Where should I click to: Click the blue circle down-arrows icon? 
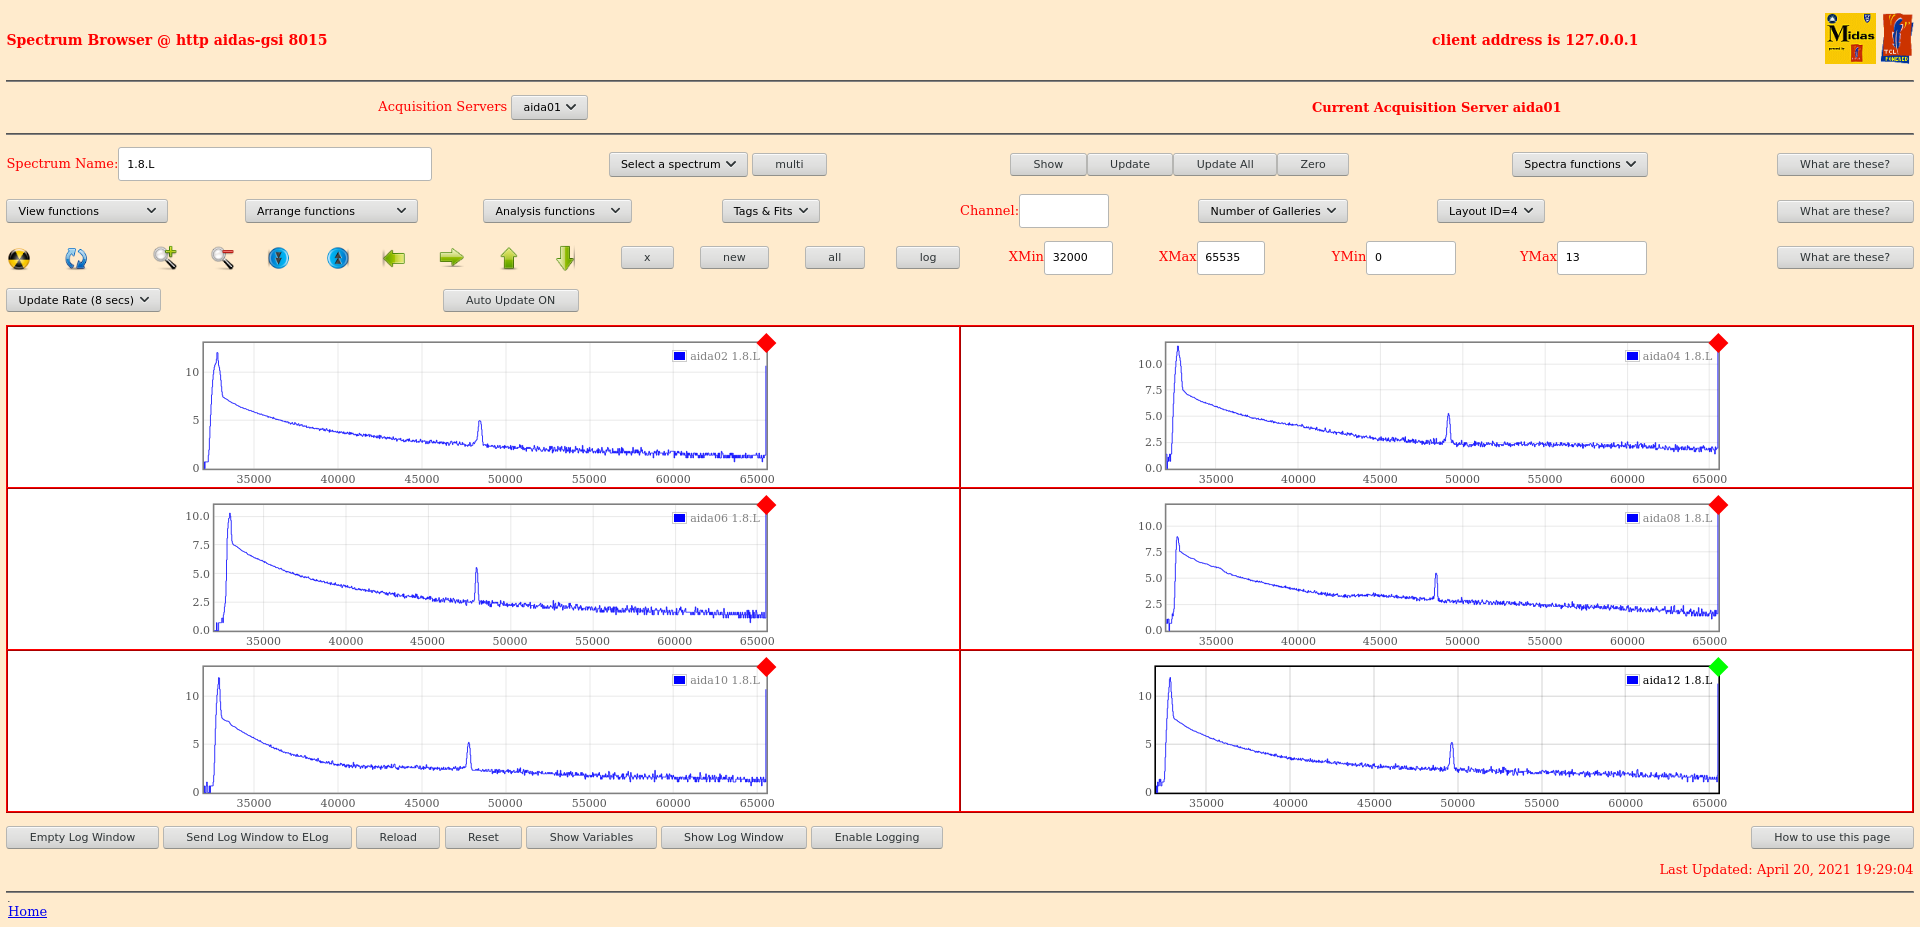coord(279,258)
